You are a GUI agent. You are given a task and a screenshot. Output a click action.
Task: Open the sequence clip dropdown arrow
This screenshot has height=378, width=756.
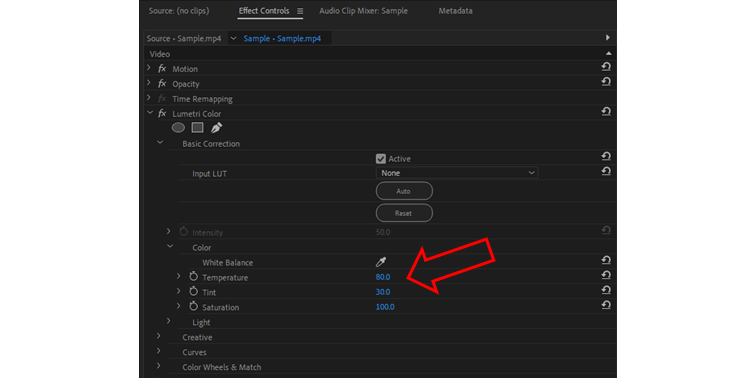[x=233, y=39]
